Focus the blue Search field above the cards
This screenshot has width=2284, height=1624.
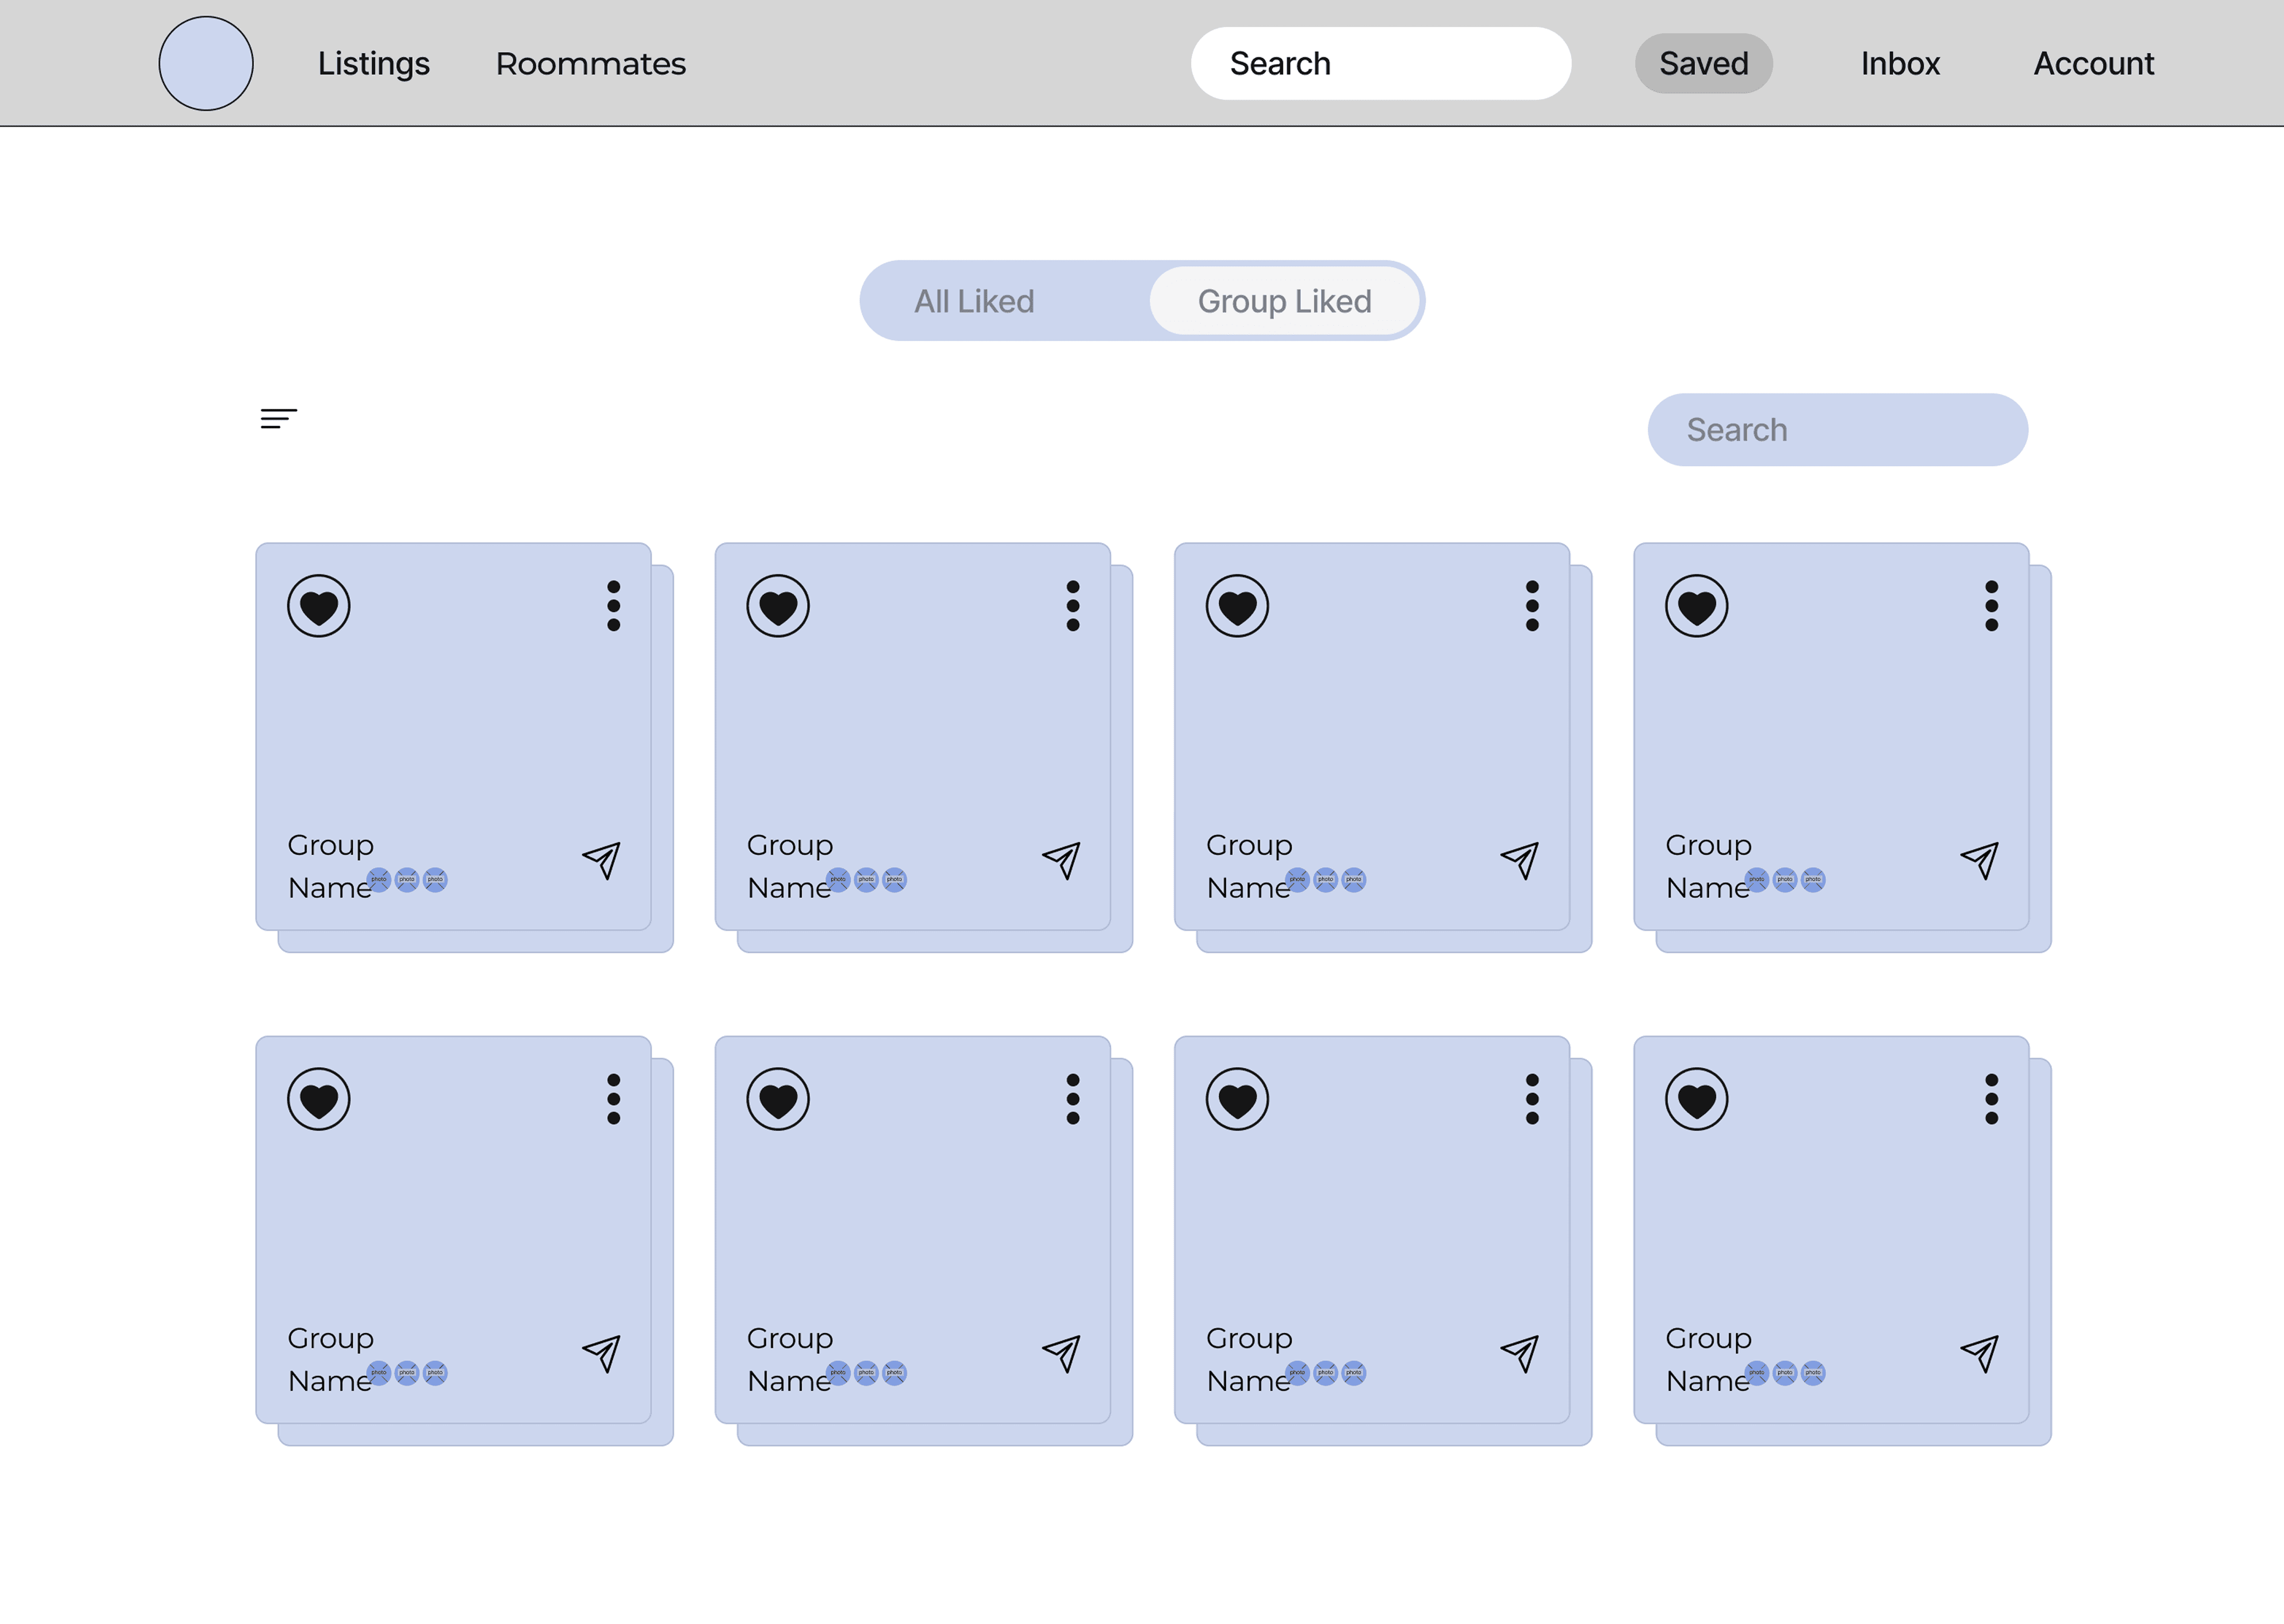tap(1838, 430)
